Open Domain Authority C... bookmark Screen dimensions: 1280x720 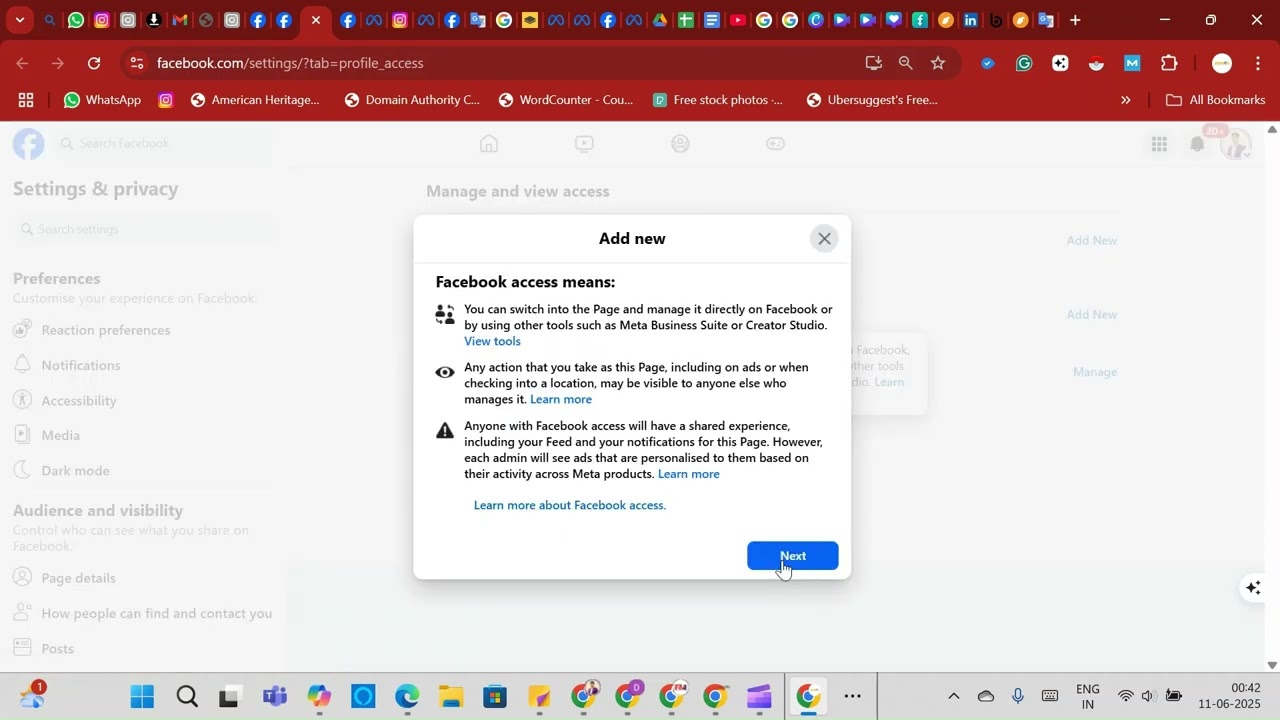point(412,100)
